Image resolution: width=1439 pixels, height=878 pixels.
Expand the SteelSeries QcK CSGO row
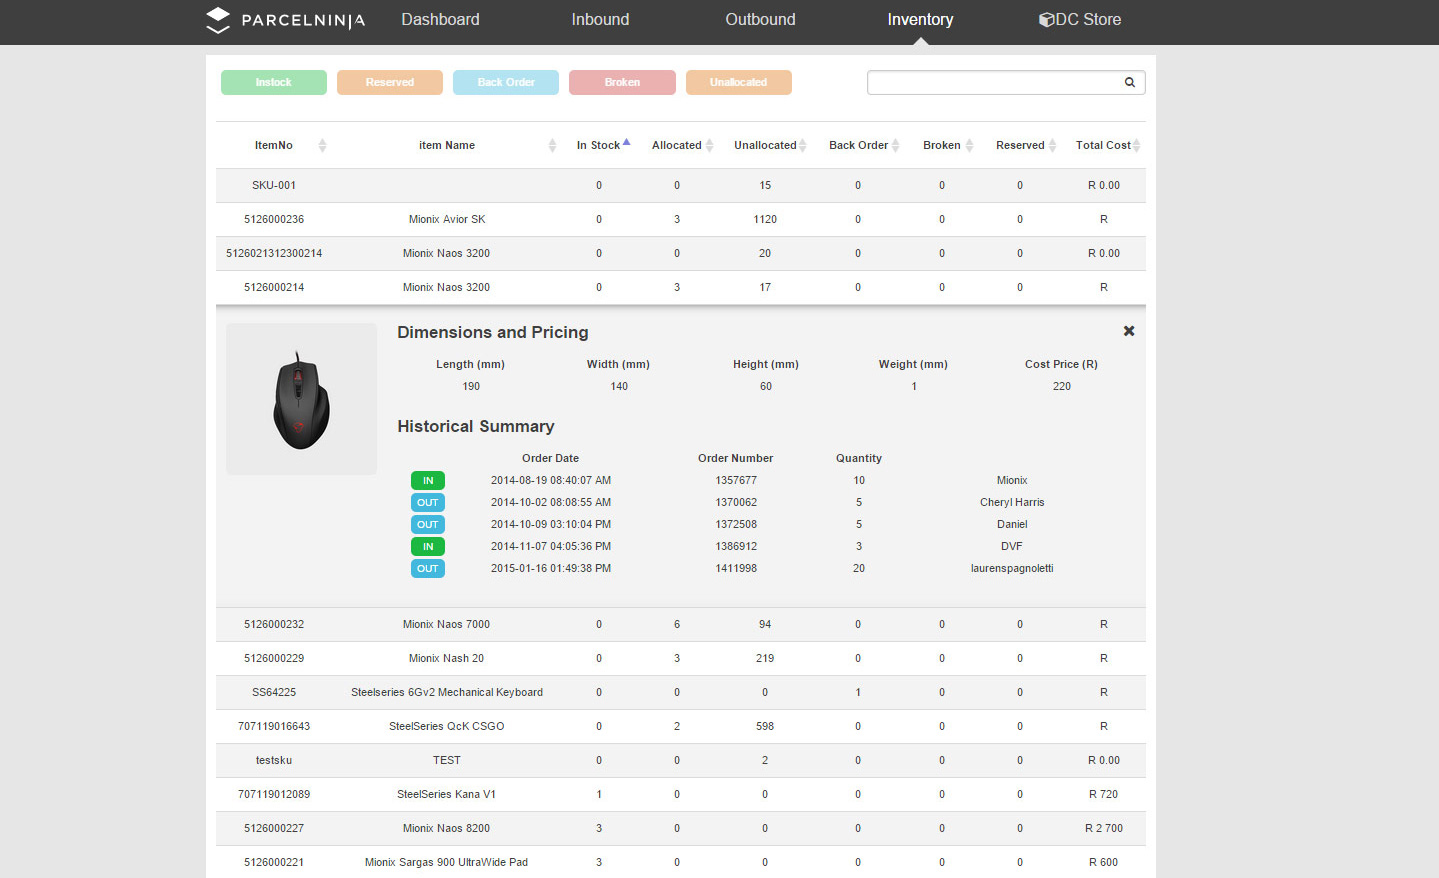[x=681, y=727]
